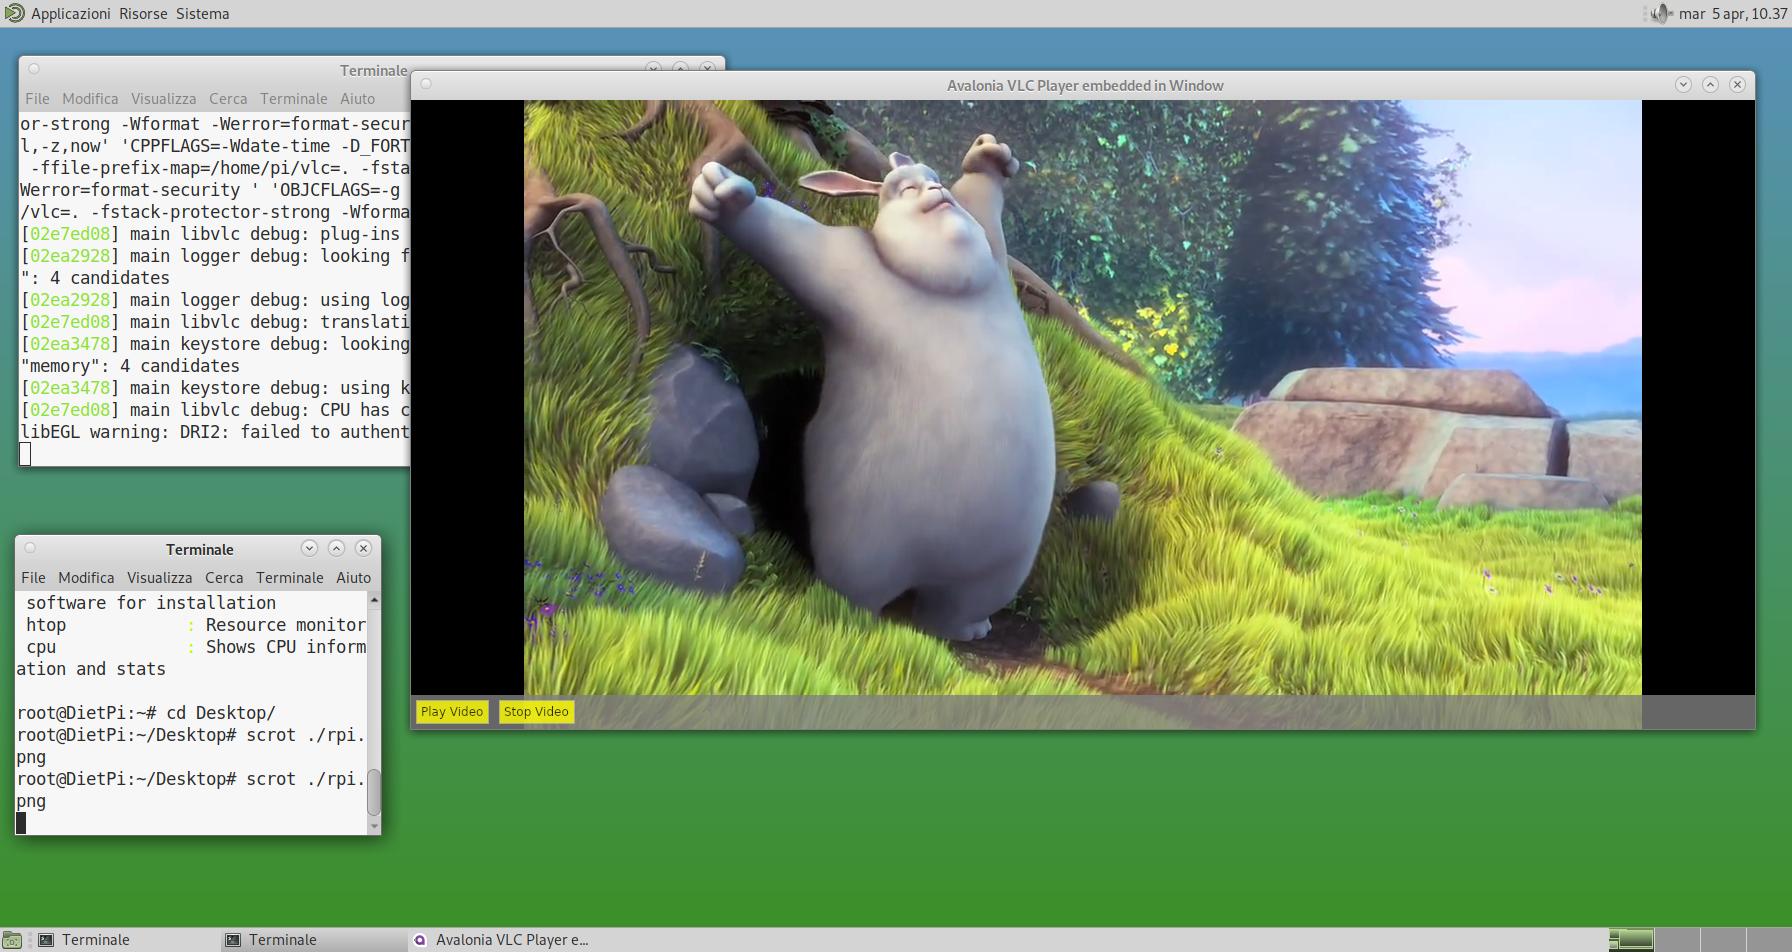Activate Avalonia VLC Player taskbar button
Screen dimensions: 1792x952
click(x=502, y=940)
